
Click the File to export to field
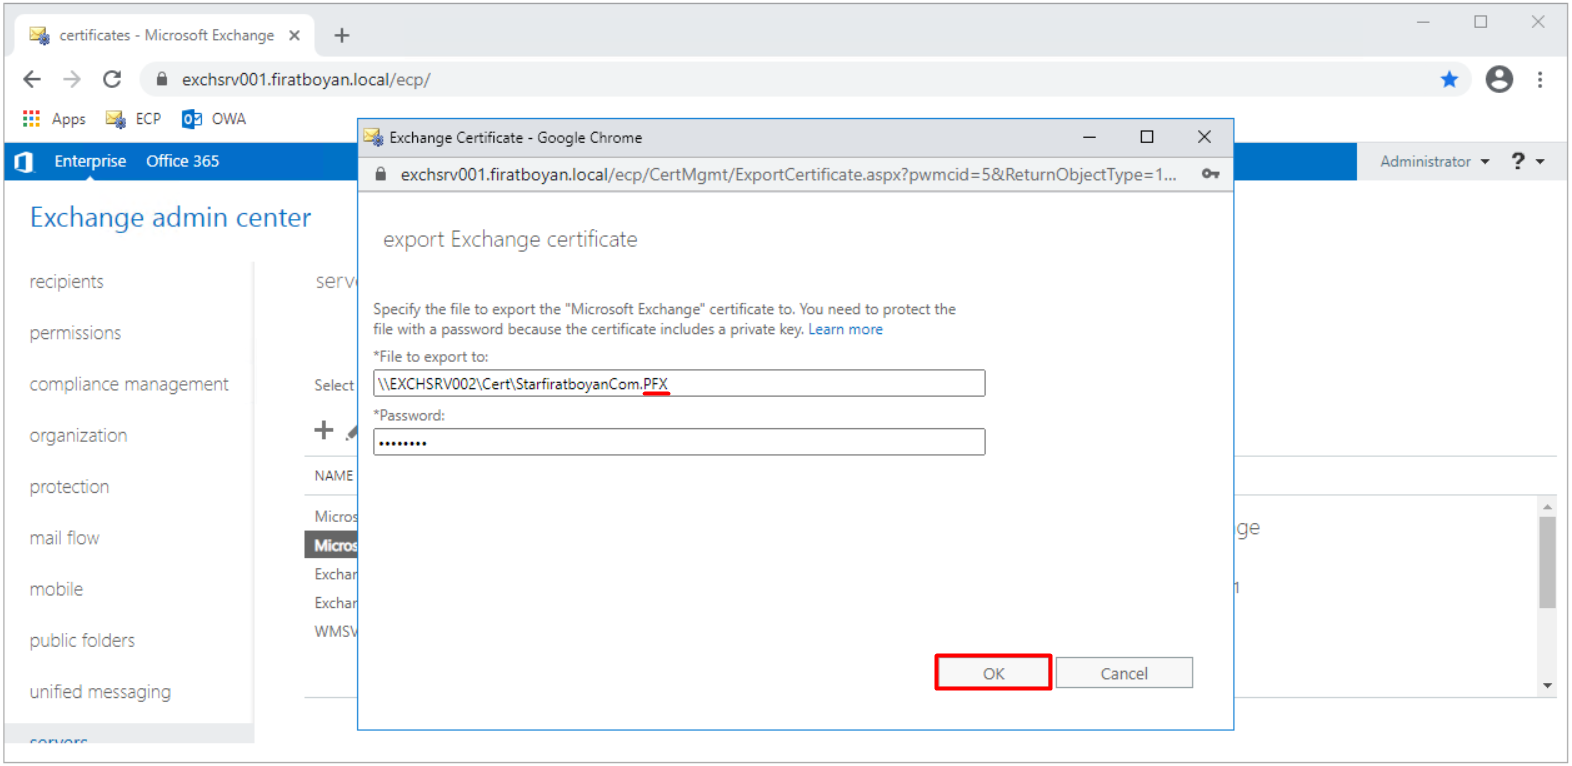[x=679, y=383]
